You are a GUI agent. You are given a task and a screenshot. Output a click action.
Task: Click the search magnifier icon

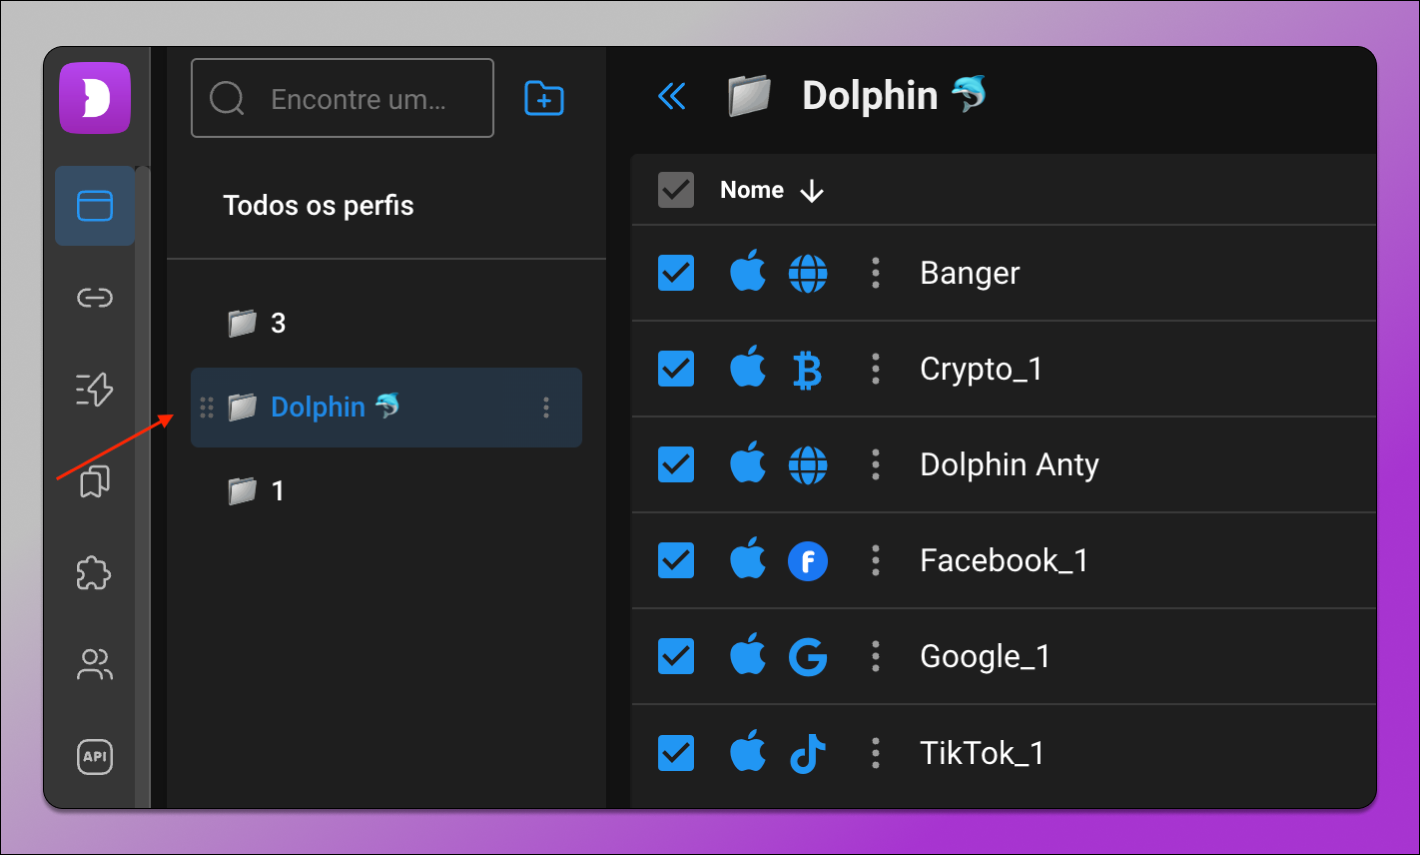tap(227, 98)
